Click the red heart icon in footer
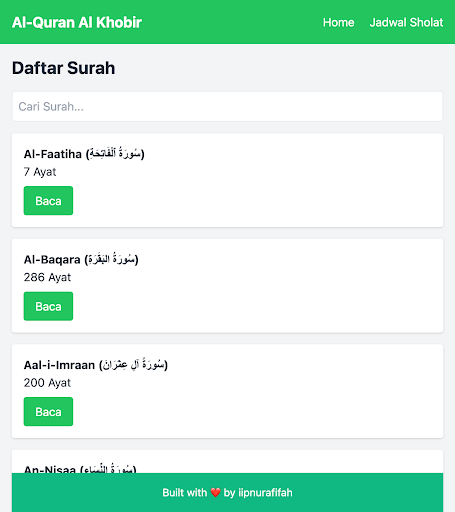This screenshot has width=455, height=512. [x=215, y=492]
